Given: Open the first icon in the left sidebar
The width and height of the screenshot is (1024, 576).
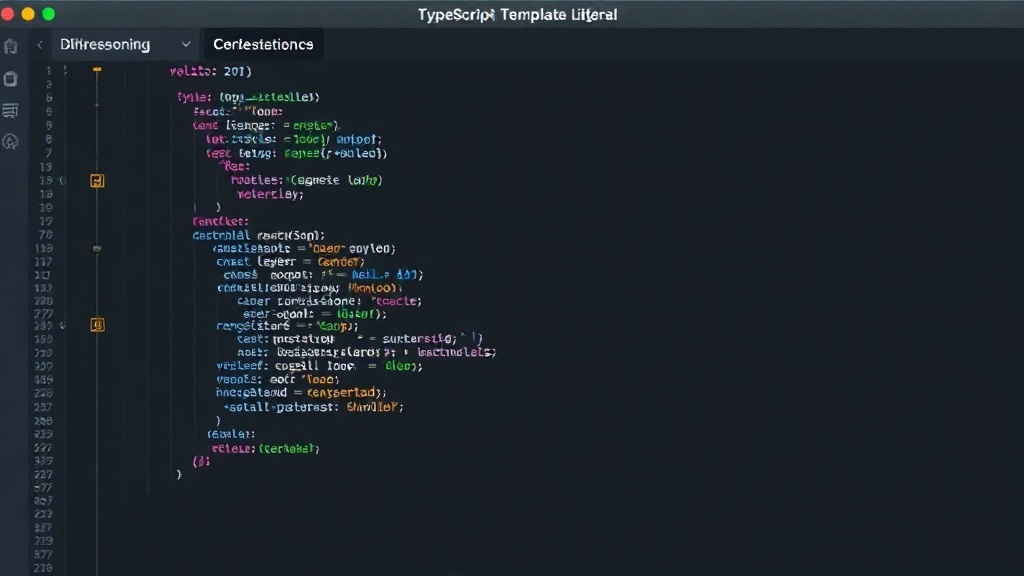Looking at the screenshot, I should pyautogui.click(x=10, y=46).
